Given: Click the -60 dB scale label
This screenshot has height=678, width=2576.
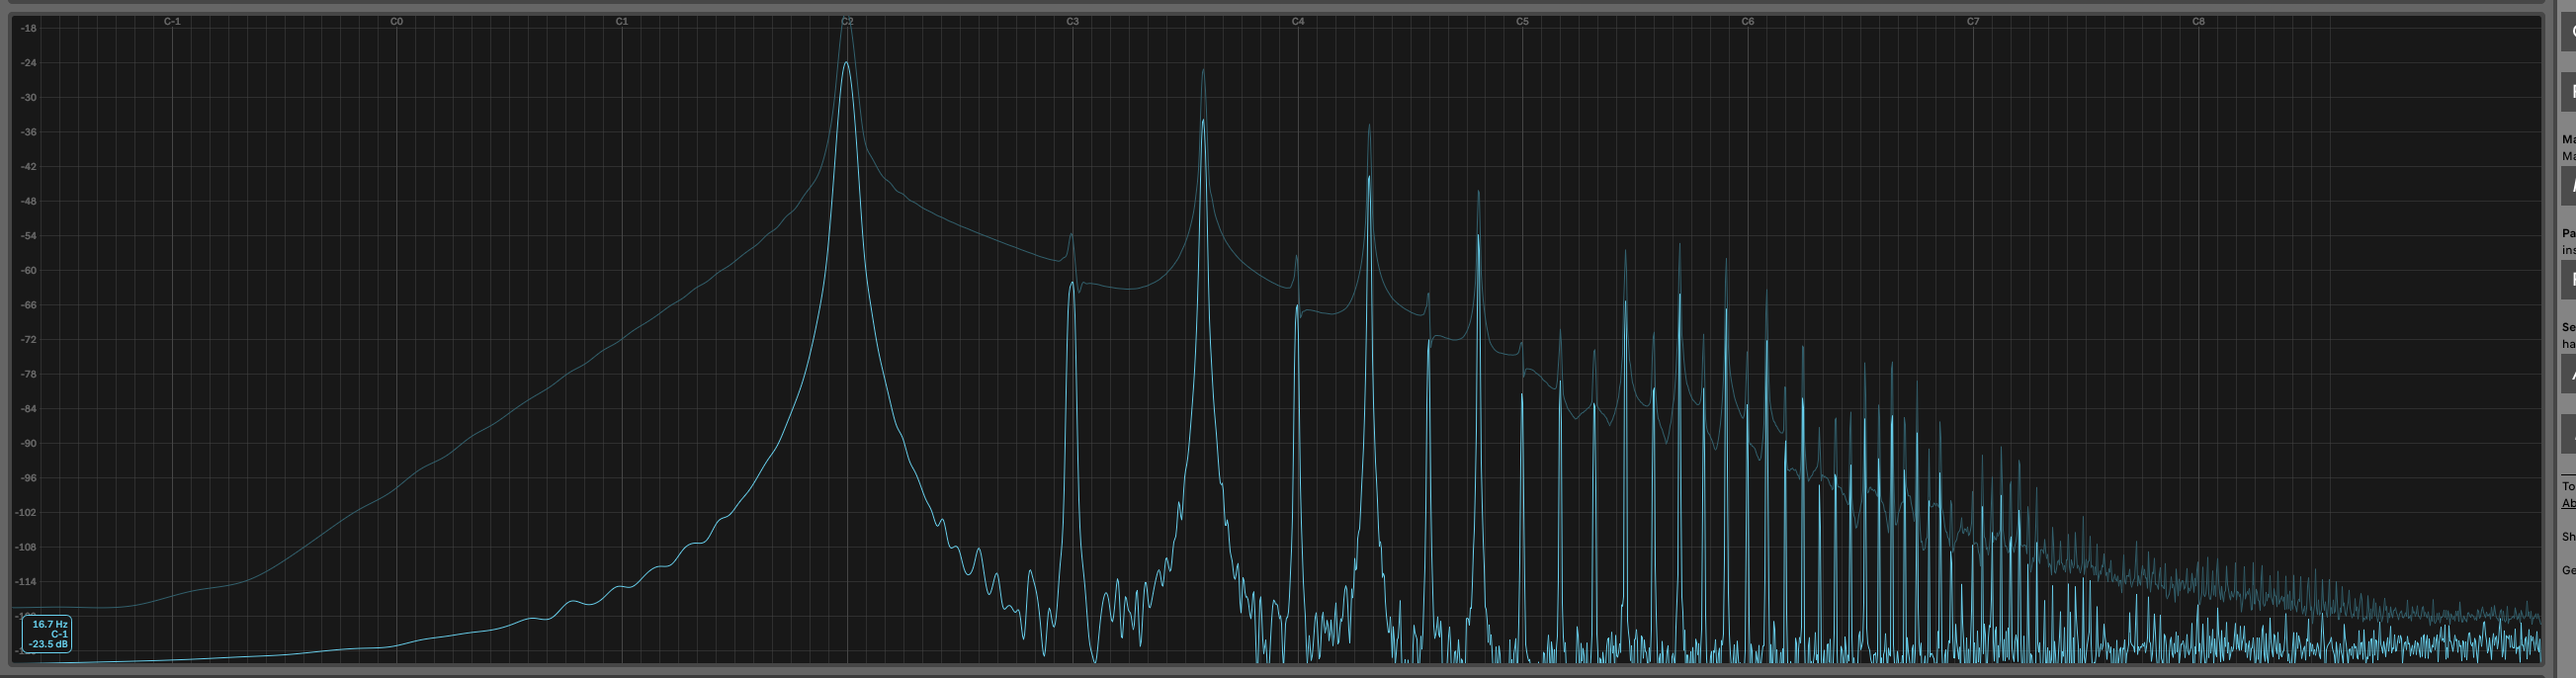Looking at the screenshot, I should [x=28, y=271].
